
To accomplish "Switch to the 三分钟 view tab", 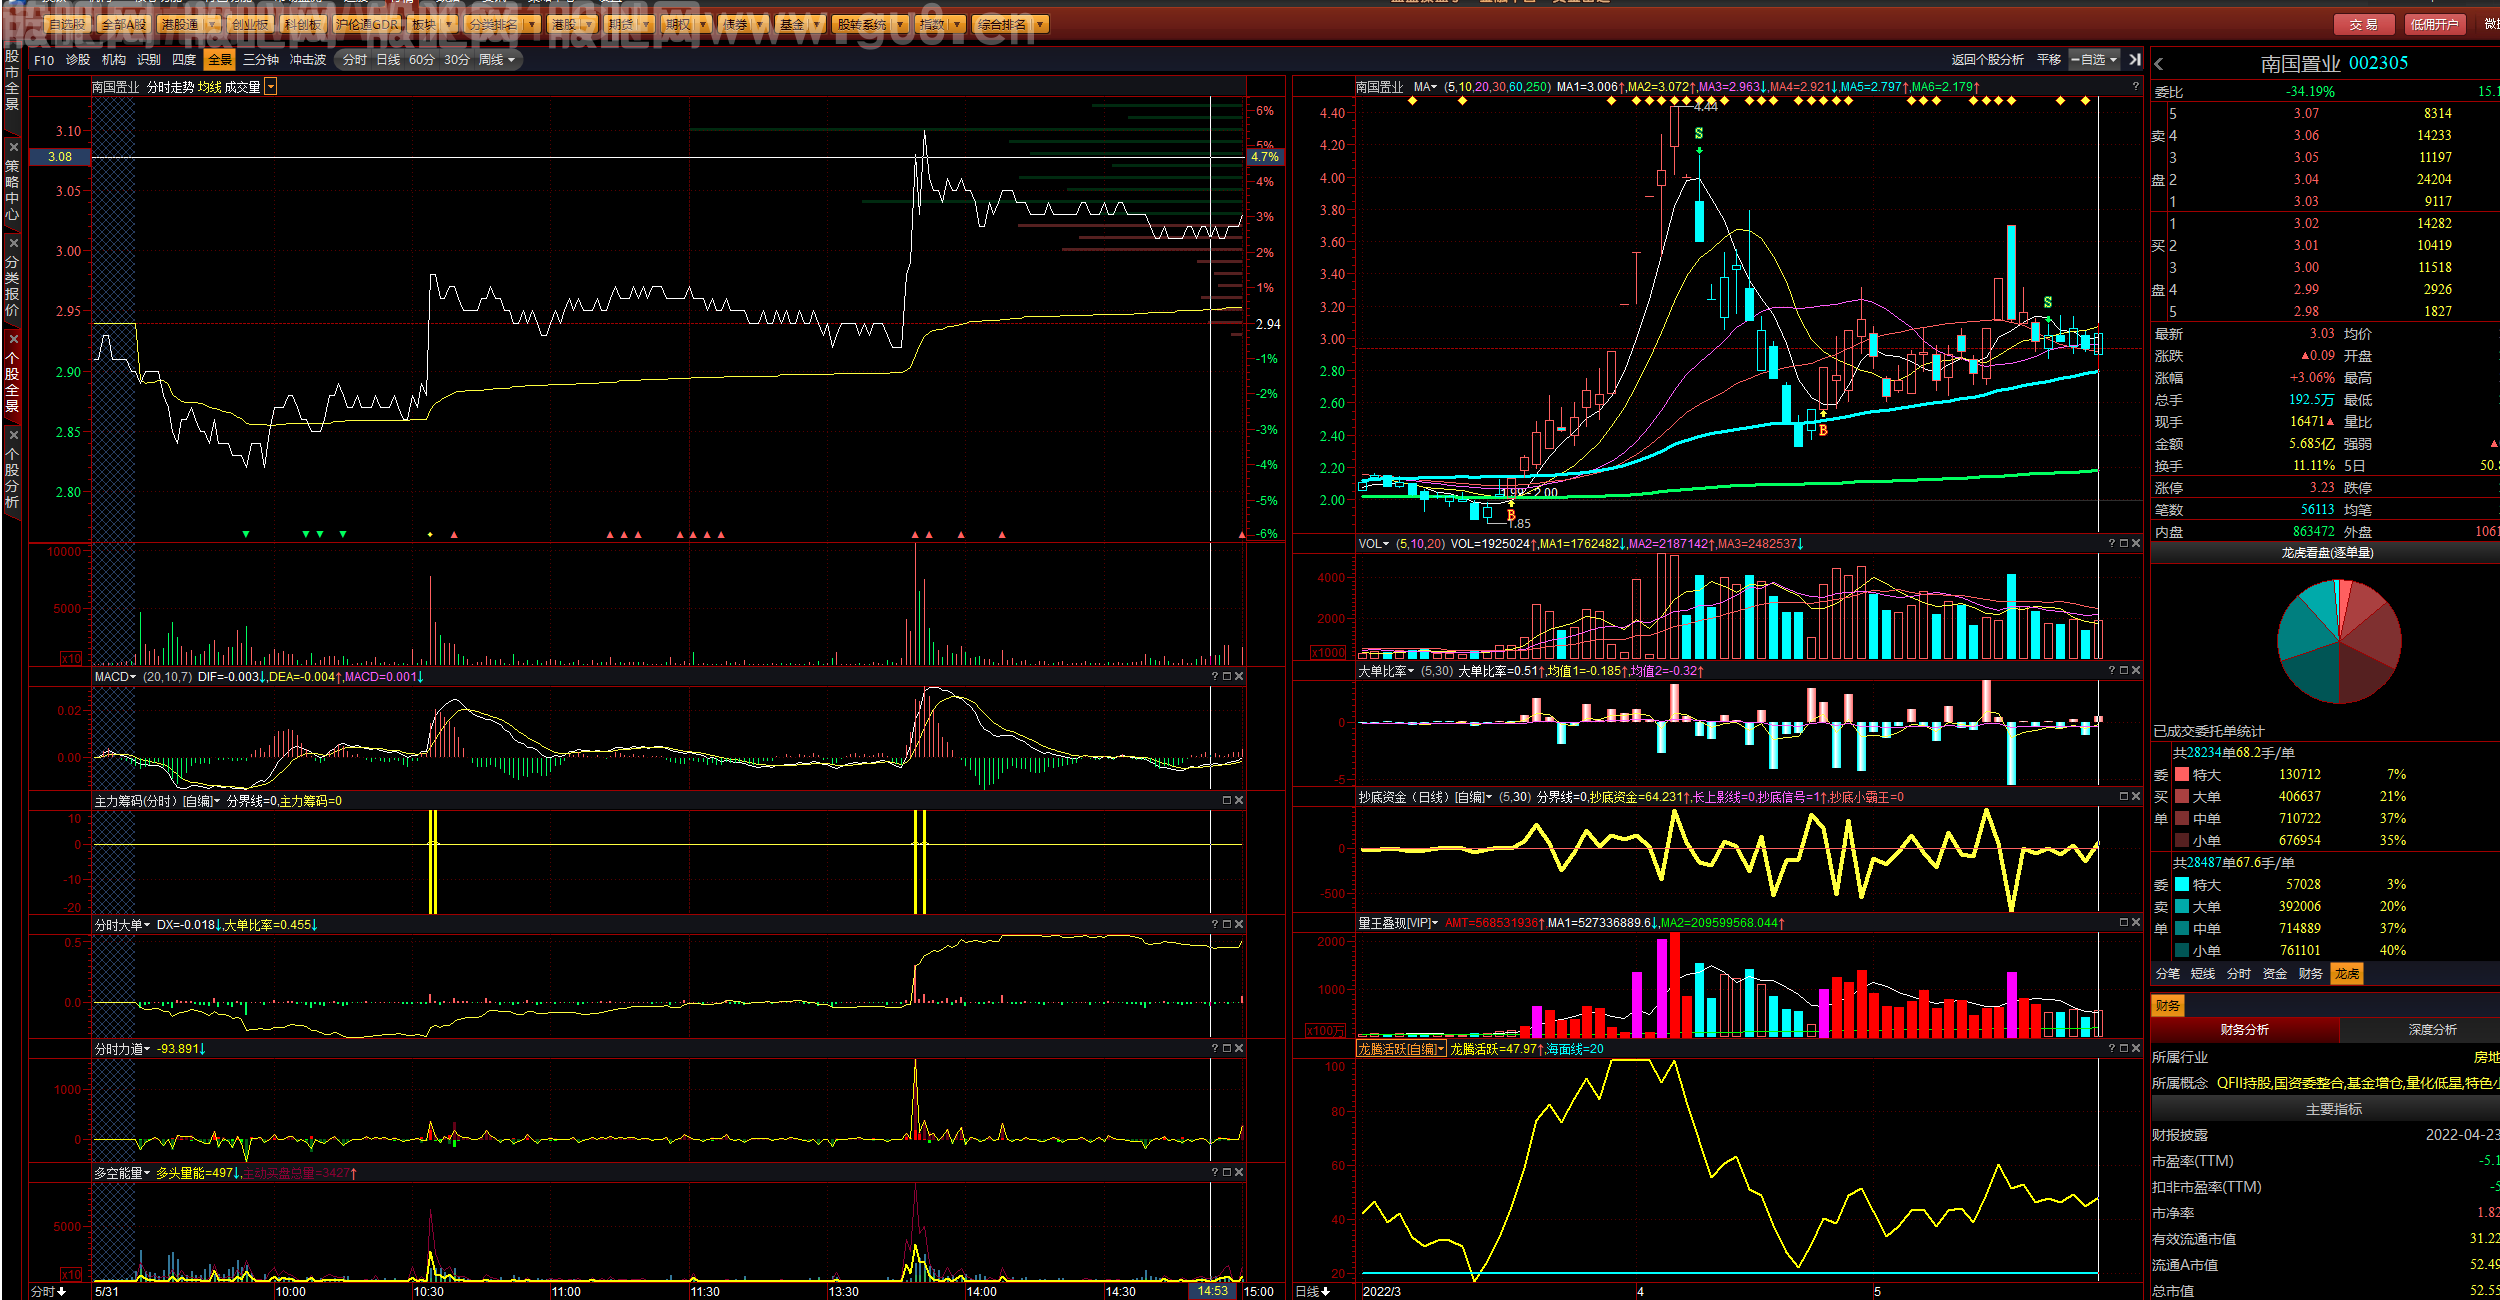I will point(261,60).
